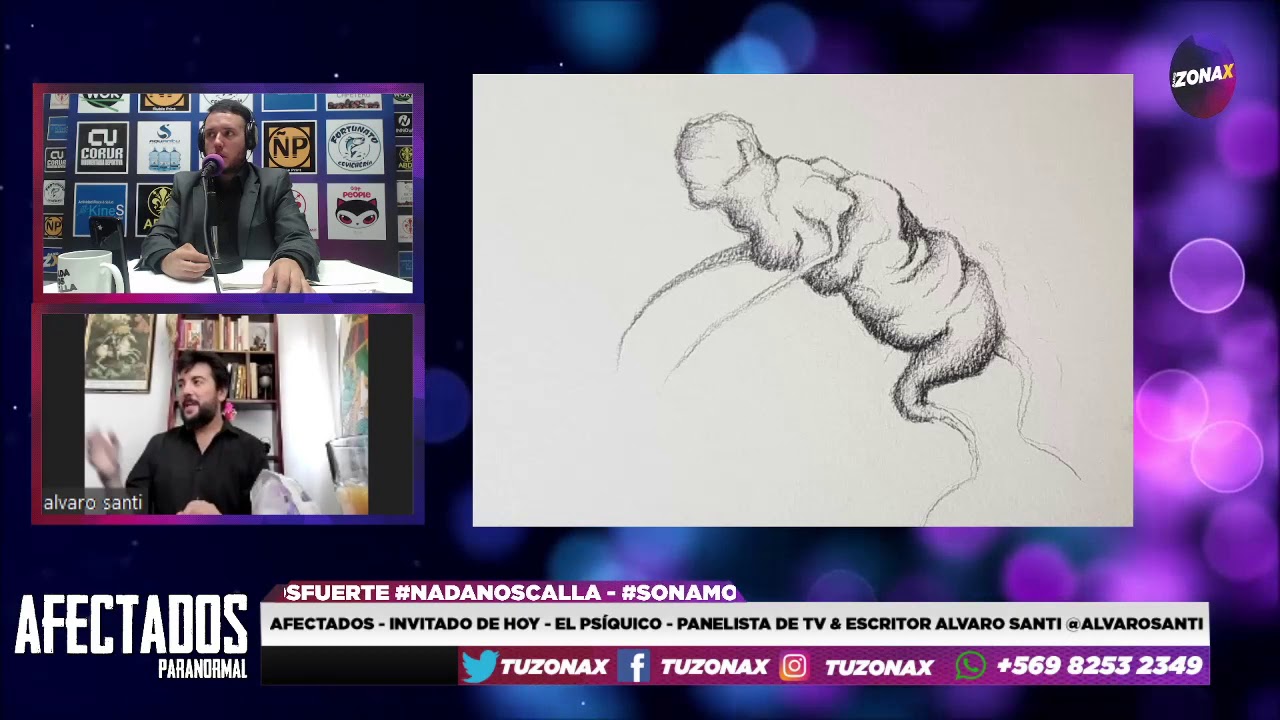Open the charcoal creature sketch image
This screenshot has height=720, width=1280.
point(803,300)
